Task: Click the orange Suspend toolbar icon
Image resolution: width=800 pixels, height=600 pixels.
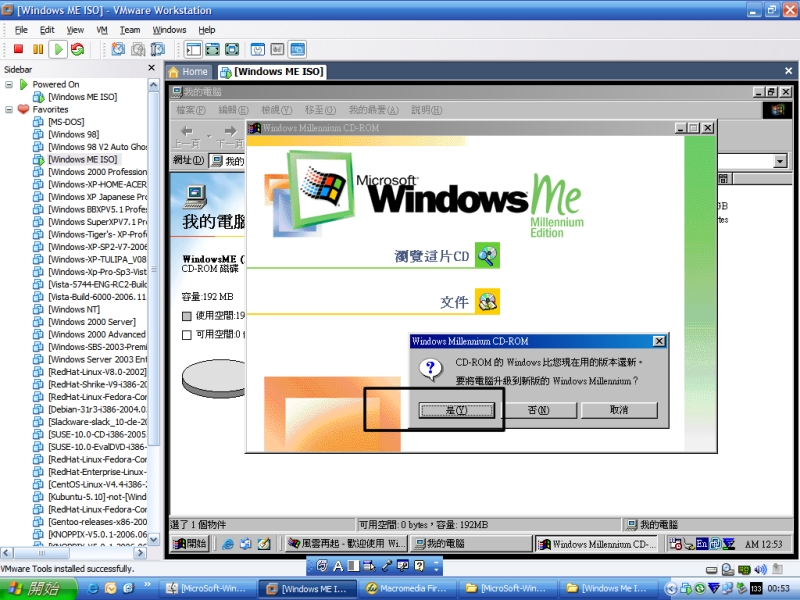Action: pos(38,49)
